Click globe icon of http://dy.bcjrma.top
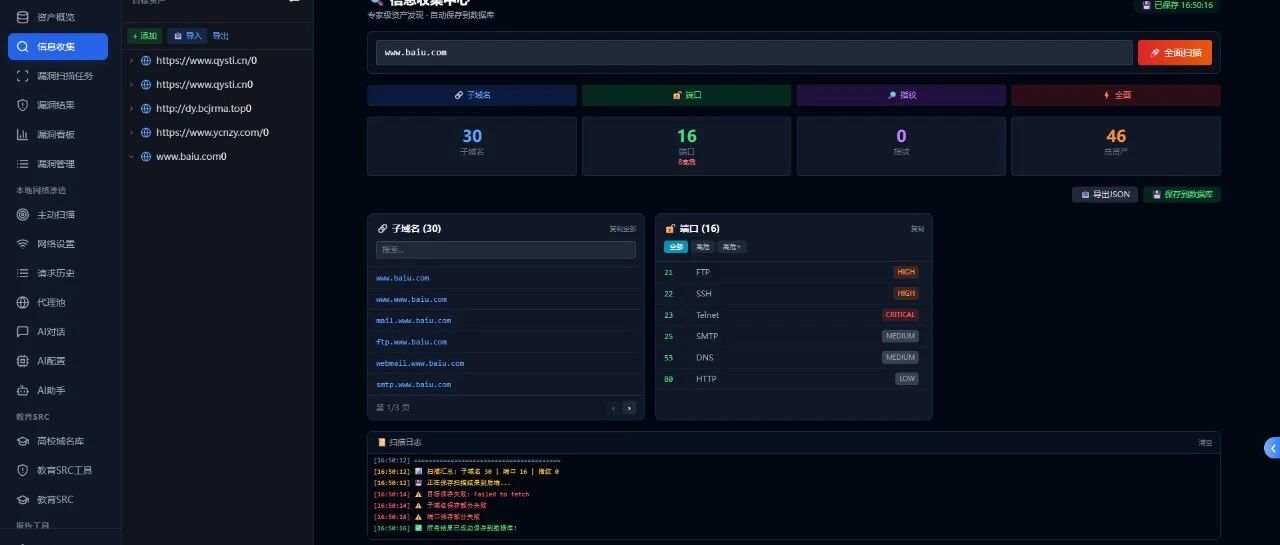Viewport: 1280px width, 545px height. [146, 108]
